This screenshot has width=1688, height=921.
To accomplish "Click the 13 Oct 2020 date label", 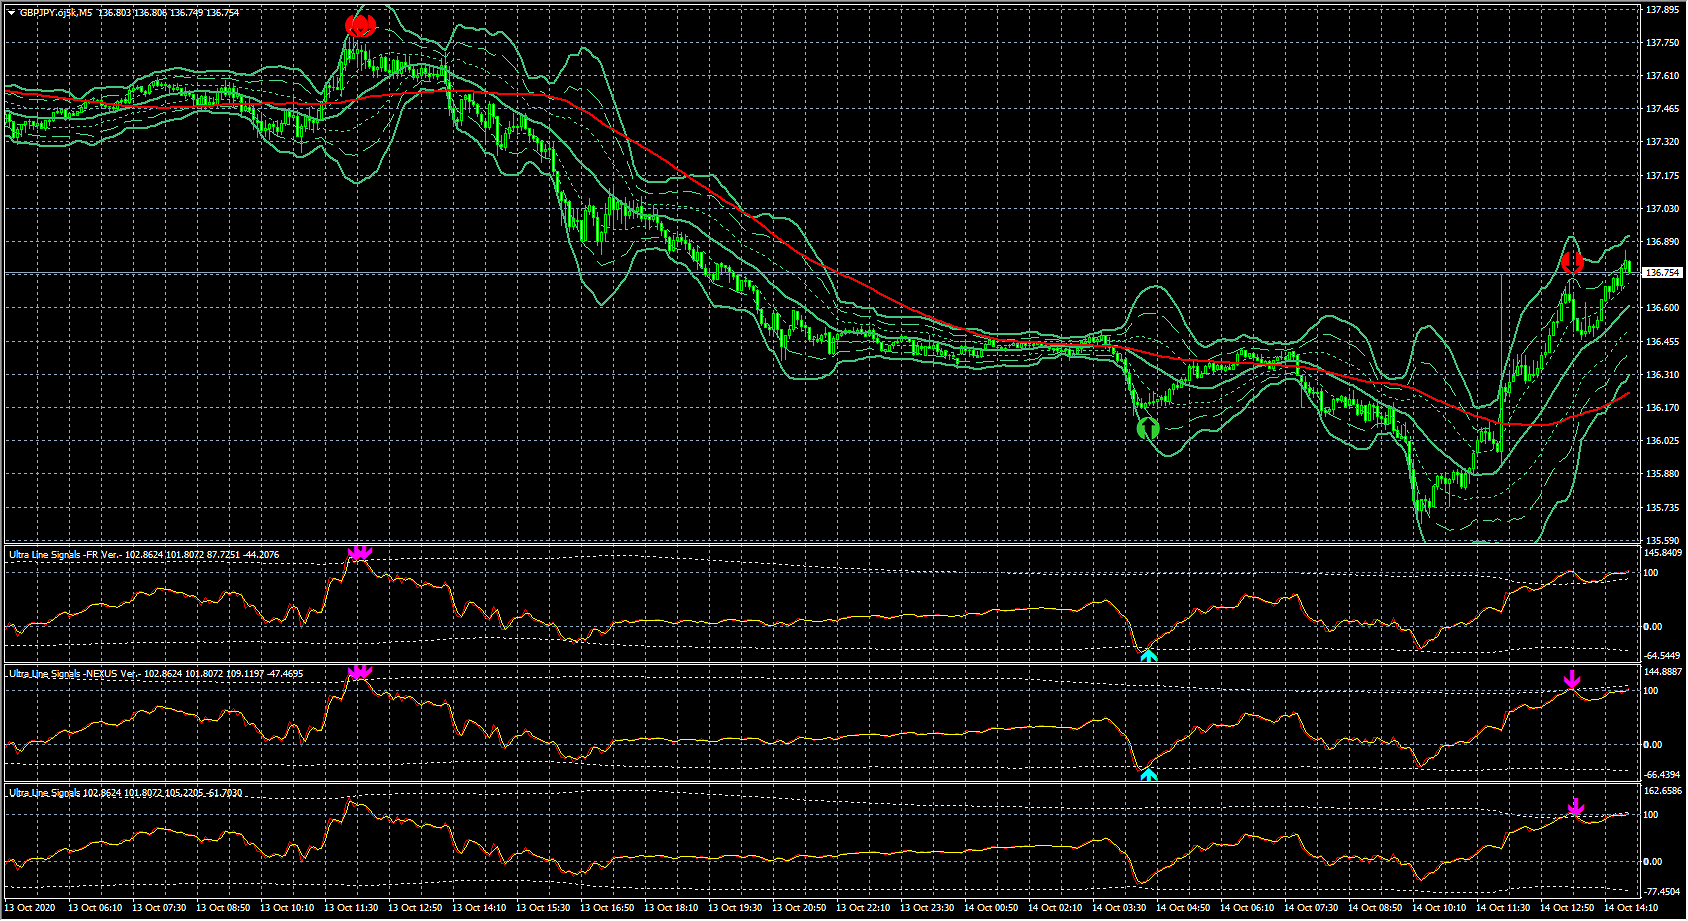I will [32, 908].
